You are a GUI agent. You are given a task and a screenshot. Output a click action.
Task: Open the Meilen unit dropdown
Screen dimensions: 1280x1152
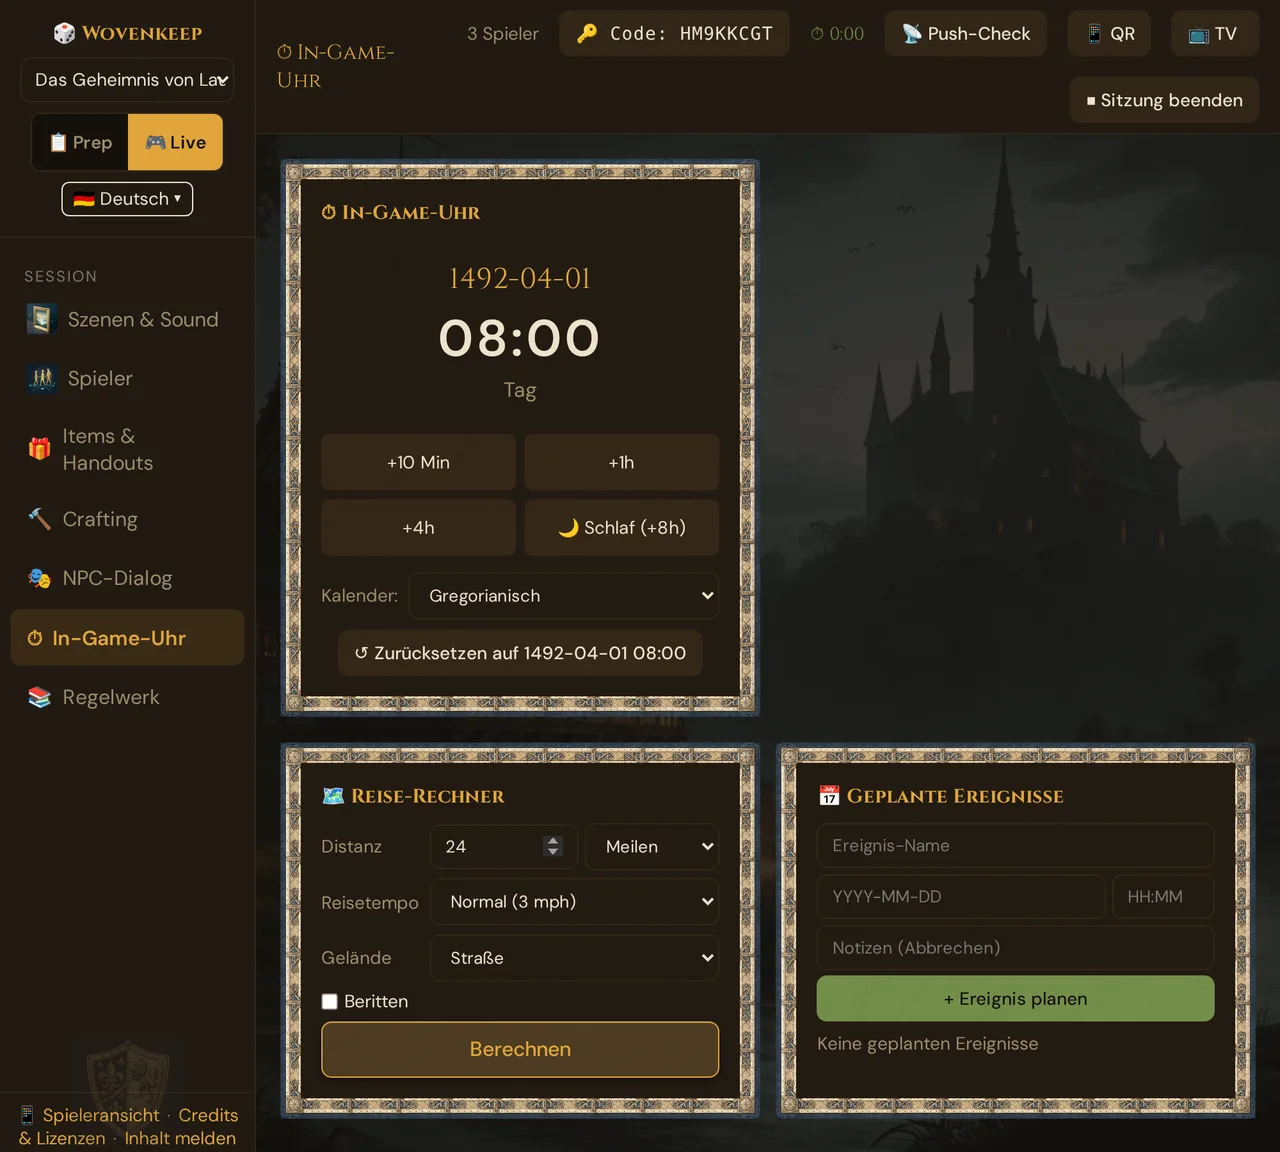click(x=652, y=847)
